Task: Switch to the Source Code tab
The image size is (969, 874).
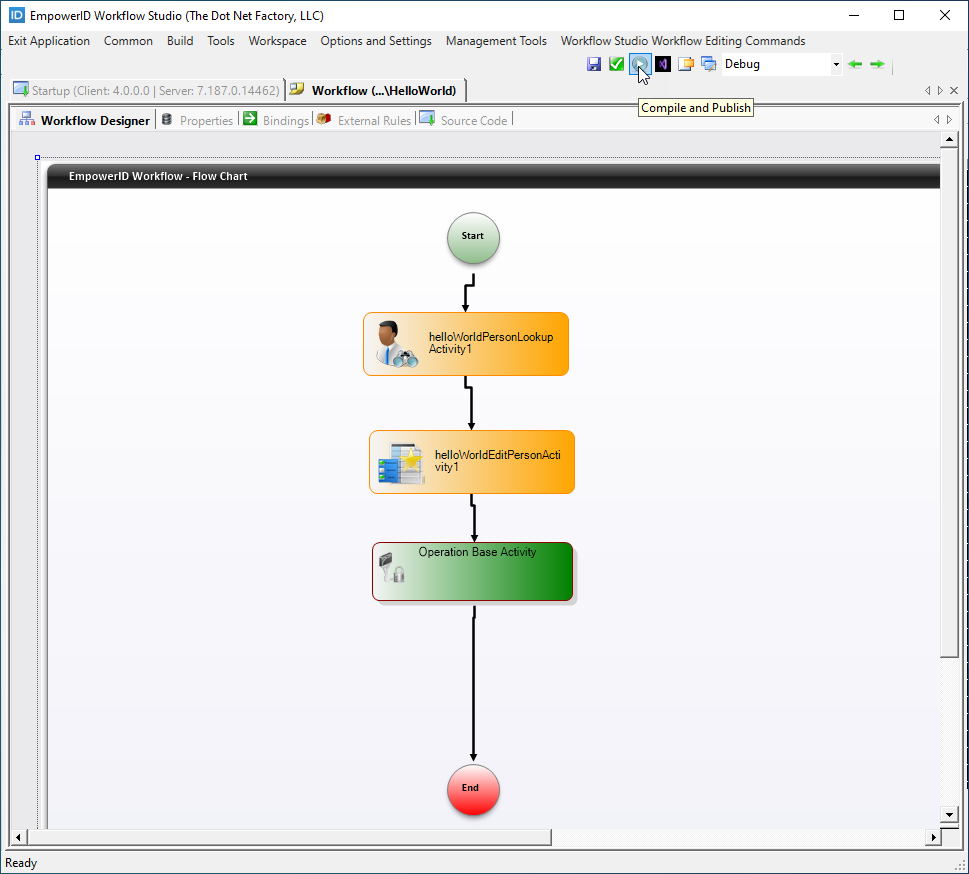Action: (472, 119)
